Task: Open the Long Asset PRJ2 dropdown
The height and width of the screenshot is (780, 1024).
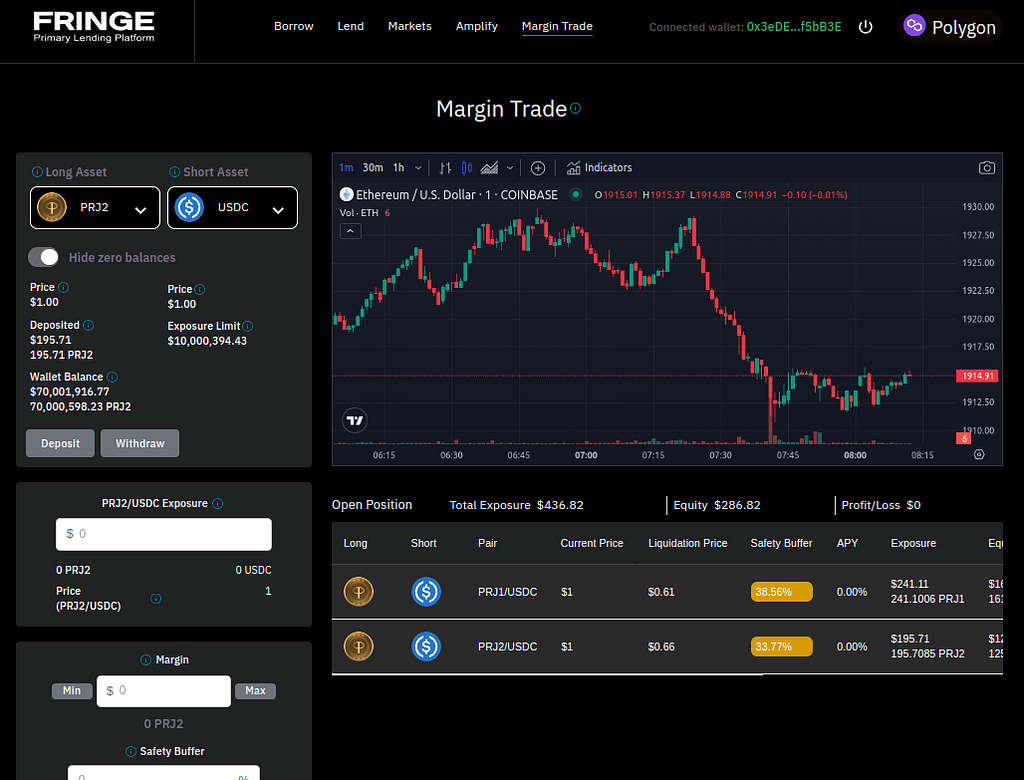Action: (95, 208)
